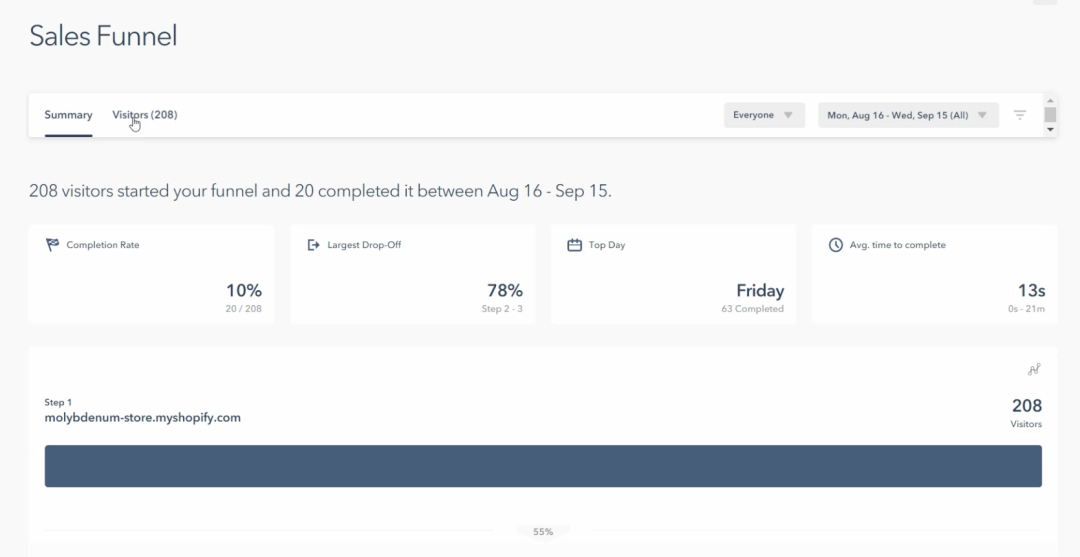Click the chart view icon above Step 1
1080x557 pixels.
[1034, 369]
